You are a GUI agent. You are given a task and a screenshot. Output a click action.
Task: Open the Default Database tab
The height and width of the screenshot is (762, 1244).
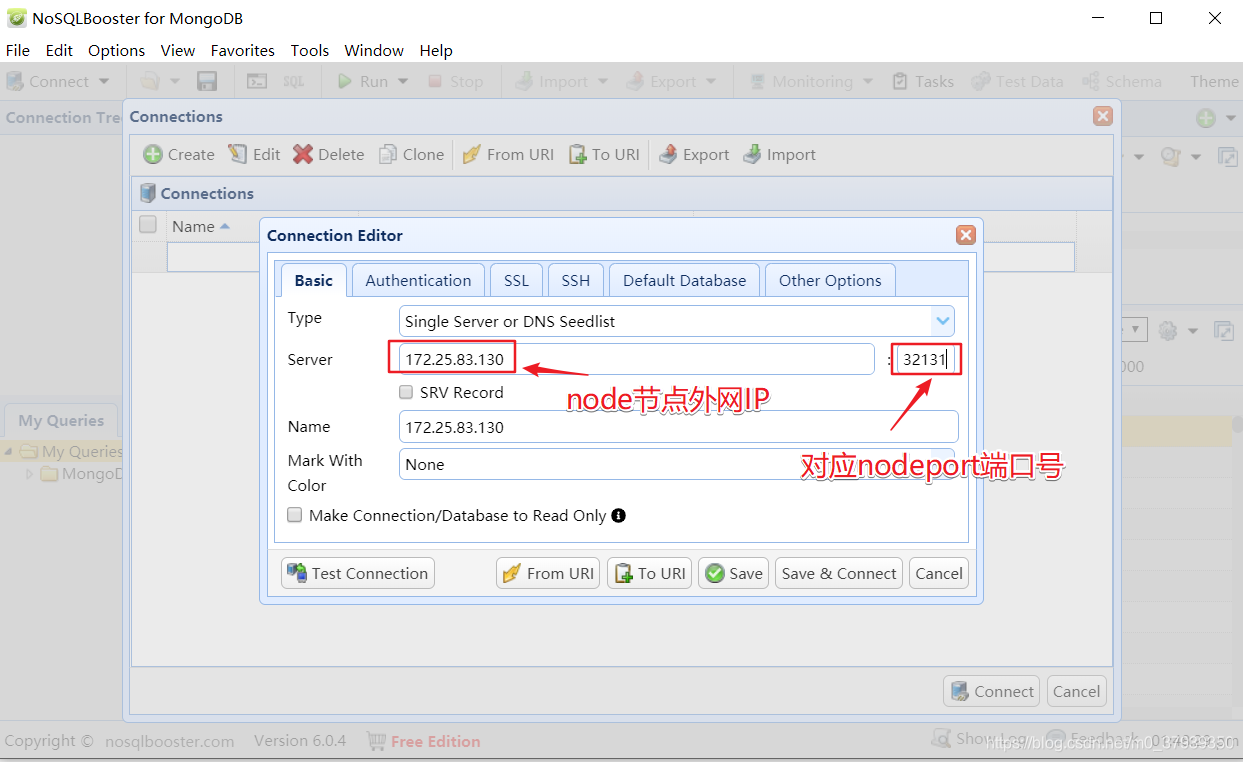pos(684,281)
